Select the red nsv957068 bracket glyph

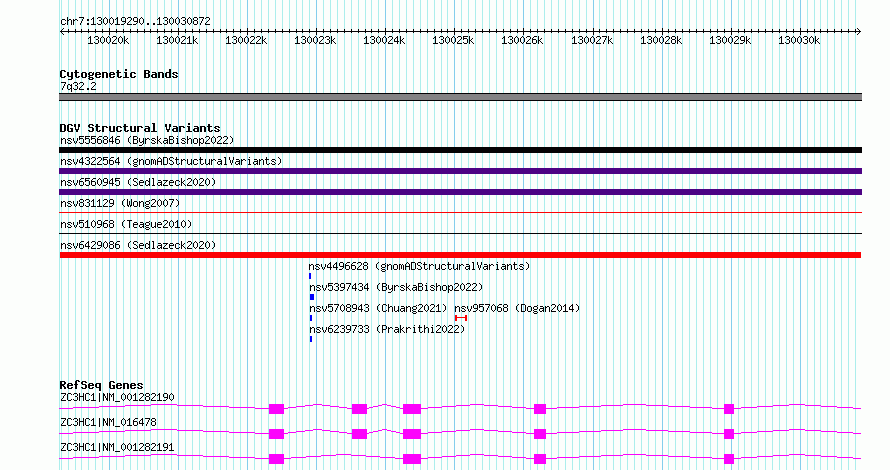click(461, 318)
